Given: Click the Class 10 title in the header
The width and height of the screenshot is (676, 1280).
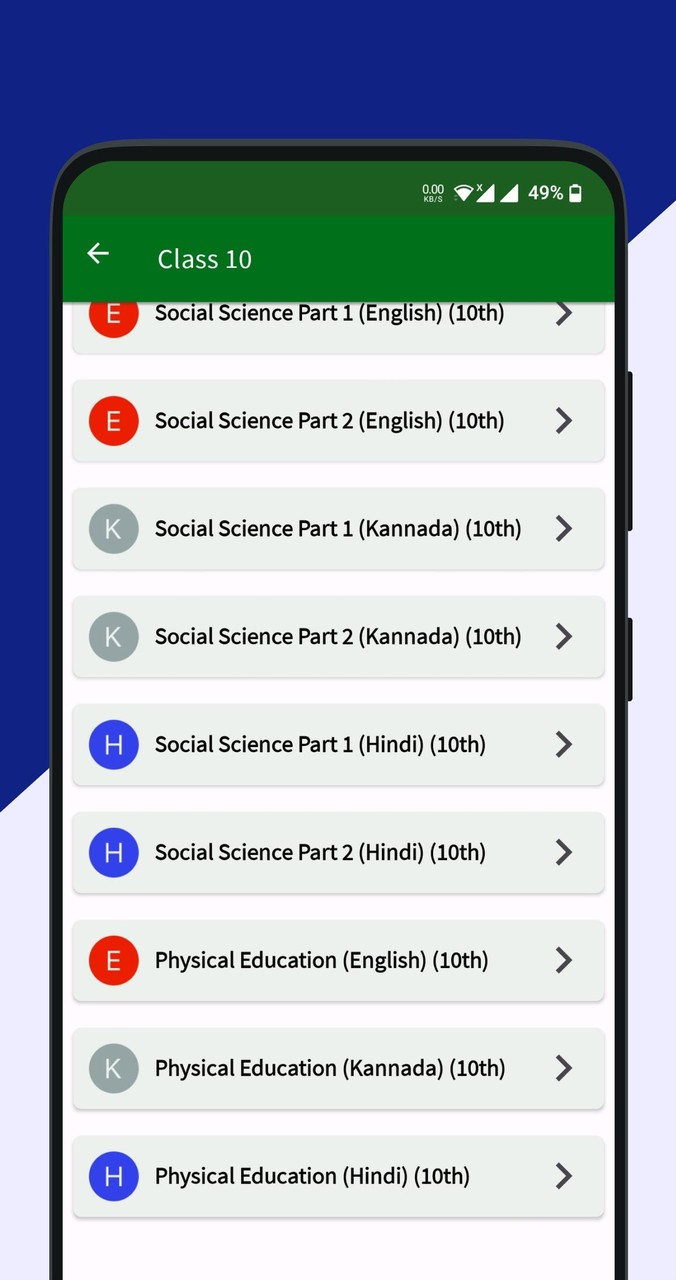Looking at the screenshot, I should point(204,259).
